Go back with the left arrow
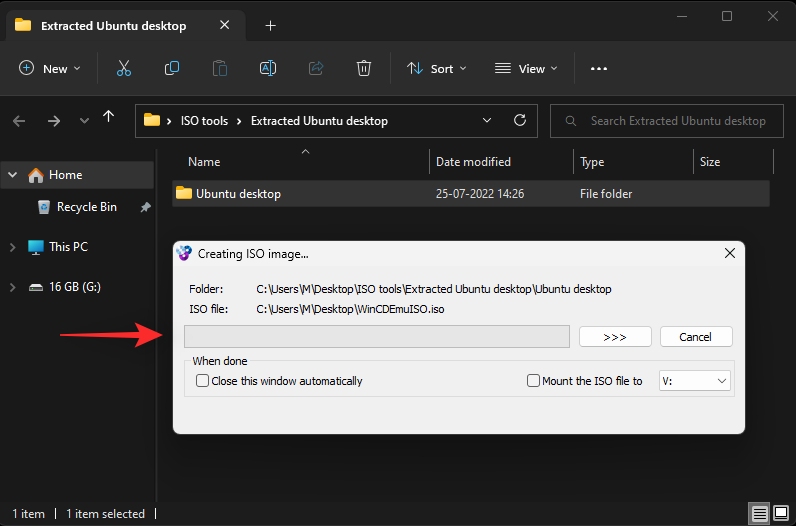The width and height of the screenshot is (796, 526). 19,121
